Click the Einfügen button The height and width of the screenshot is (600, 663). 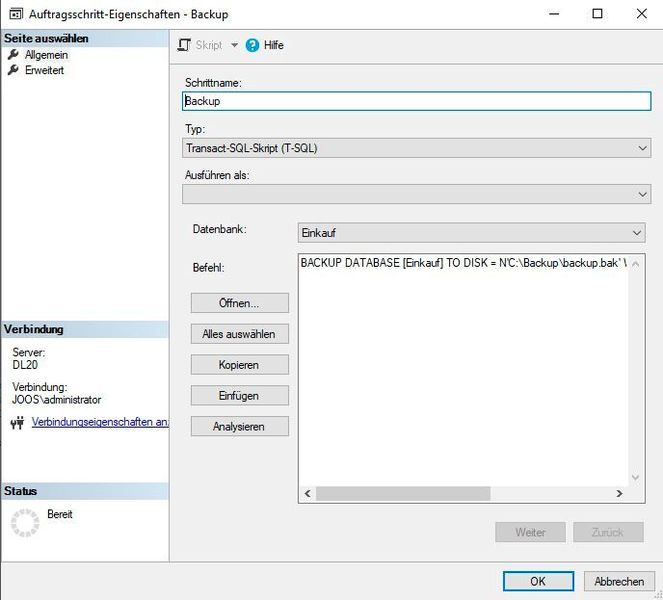point(240,396)
